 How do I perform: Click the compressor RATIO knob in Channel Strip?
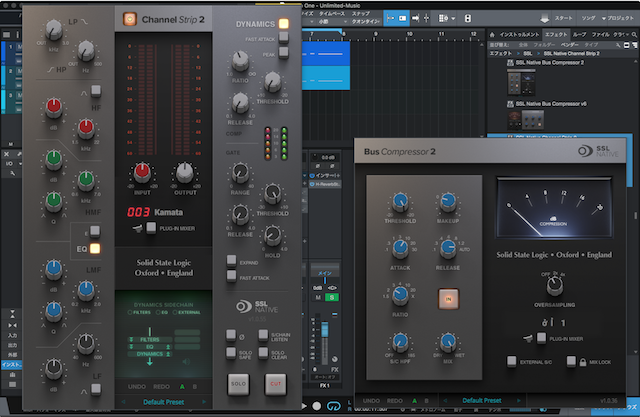pyautogui.click(x=240, y=61)
